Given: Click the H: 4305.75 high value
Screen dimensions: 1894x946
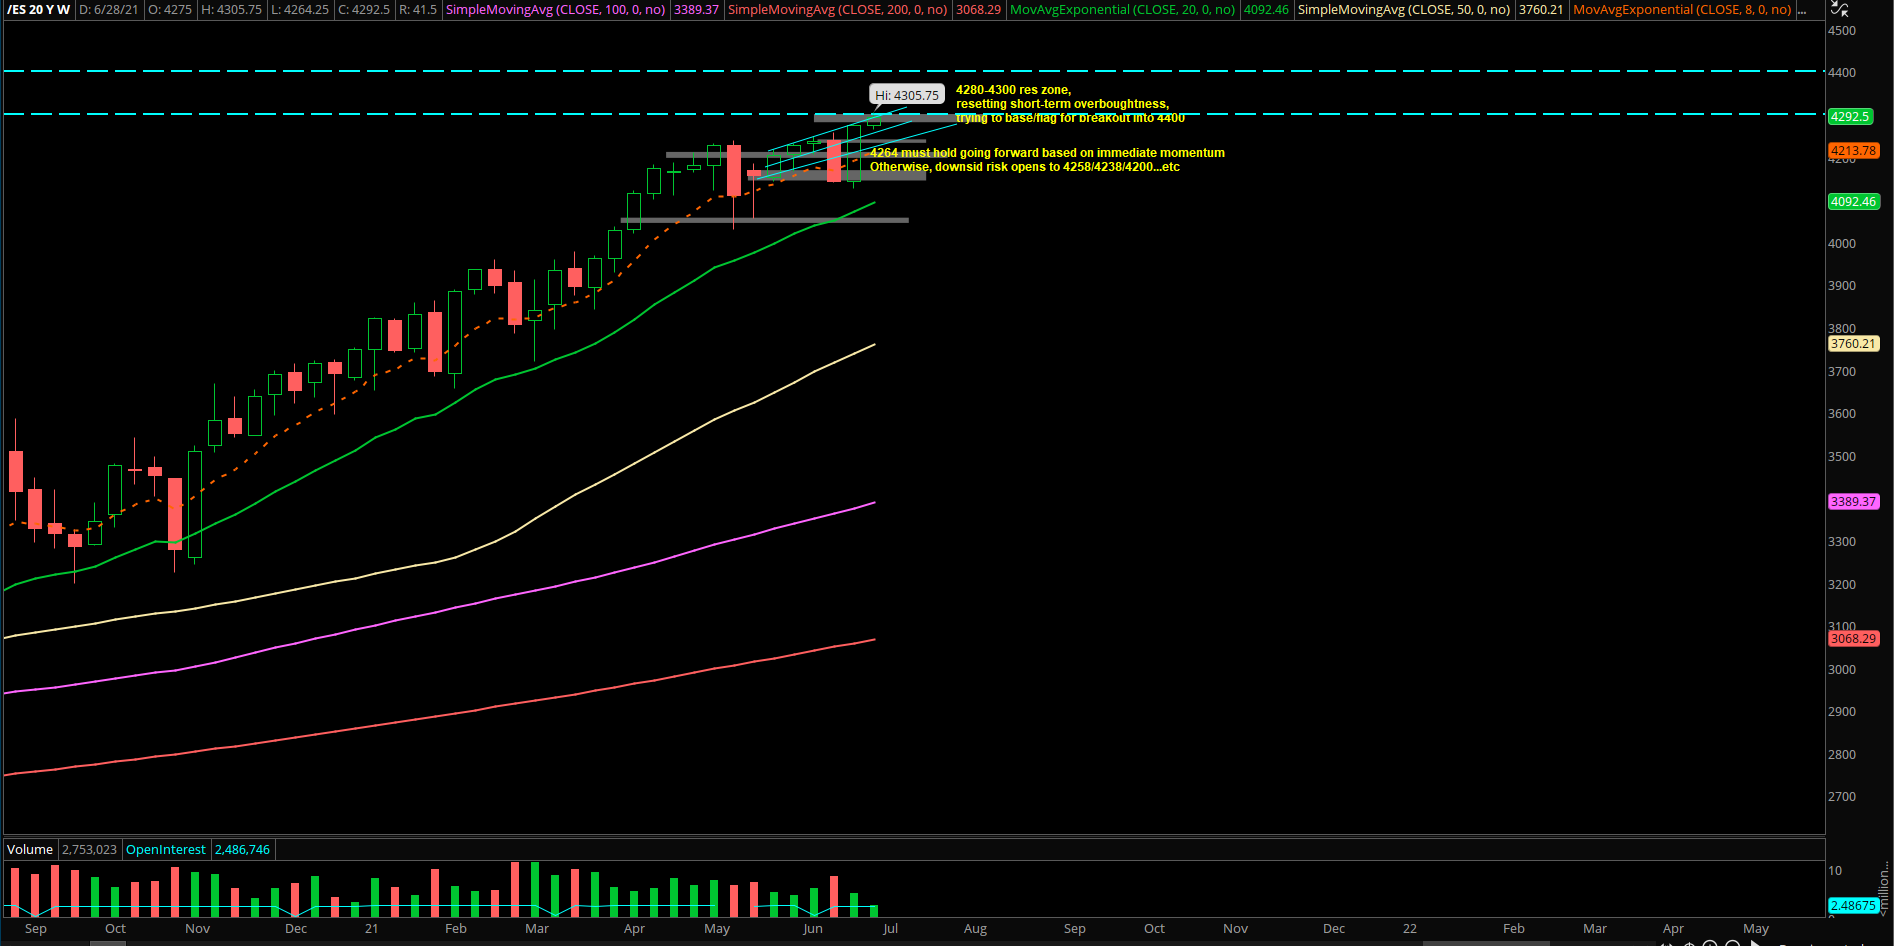Looking at the screenshot, I should click(x=231, y=9).
